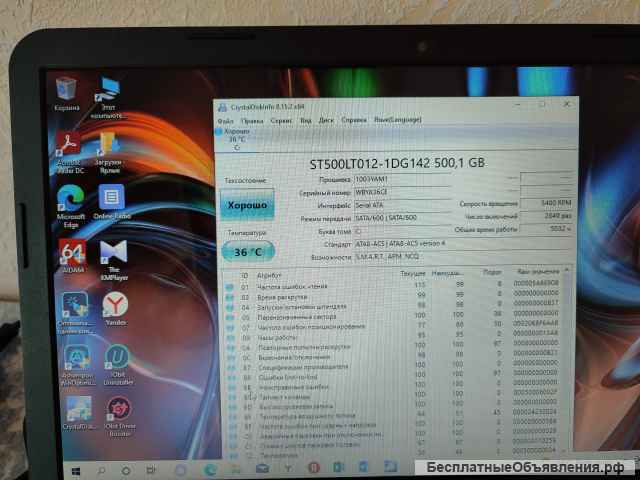Open Task View on the taskbar
Image resolution: width=640 pixels, height=480 pixels.
pos(151,471)
